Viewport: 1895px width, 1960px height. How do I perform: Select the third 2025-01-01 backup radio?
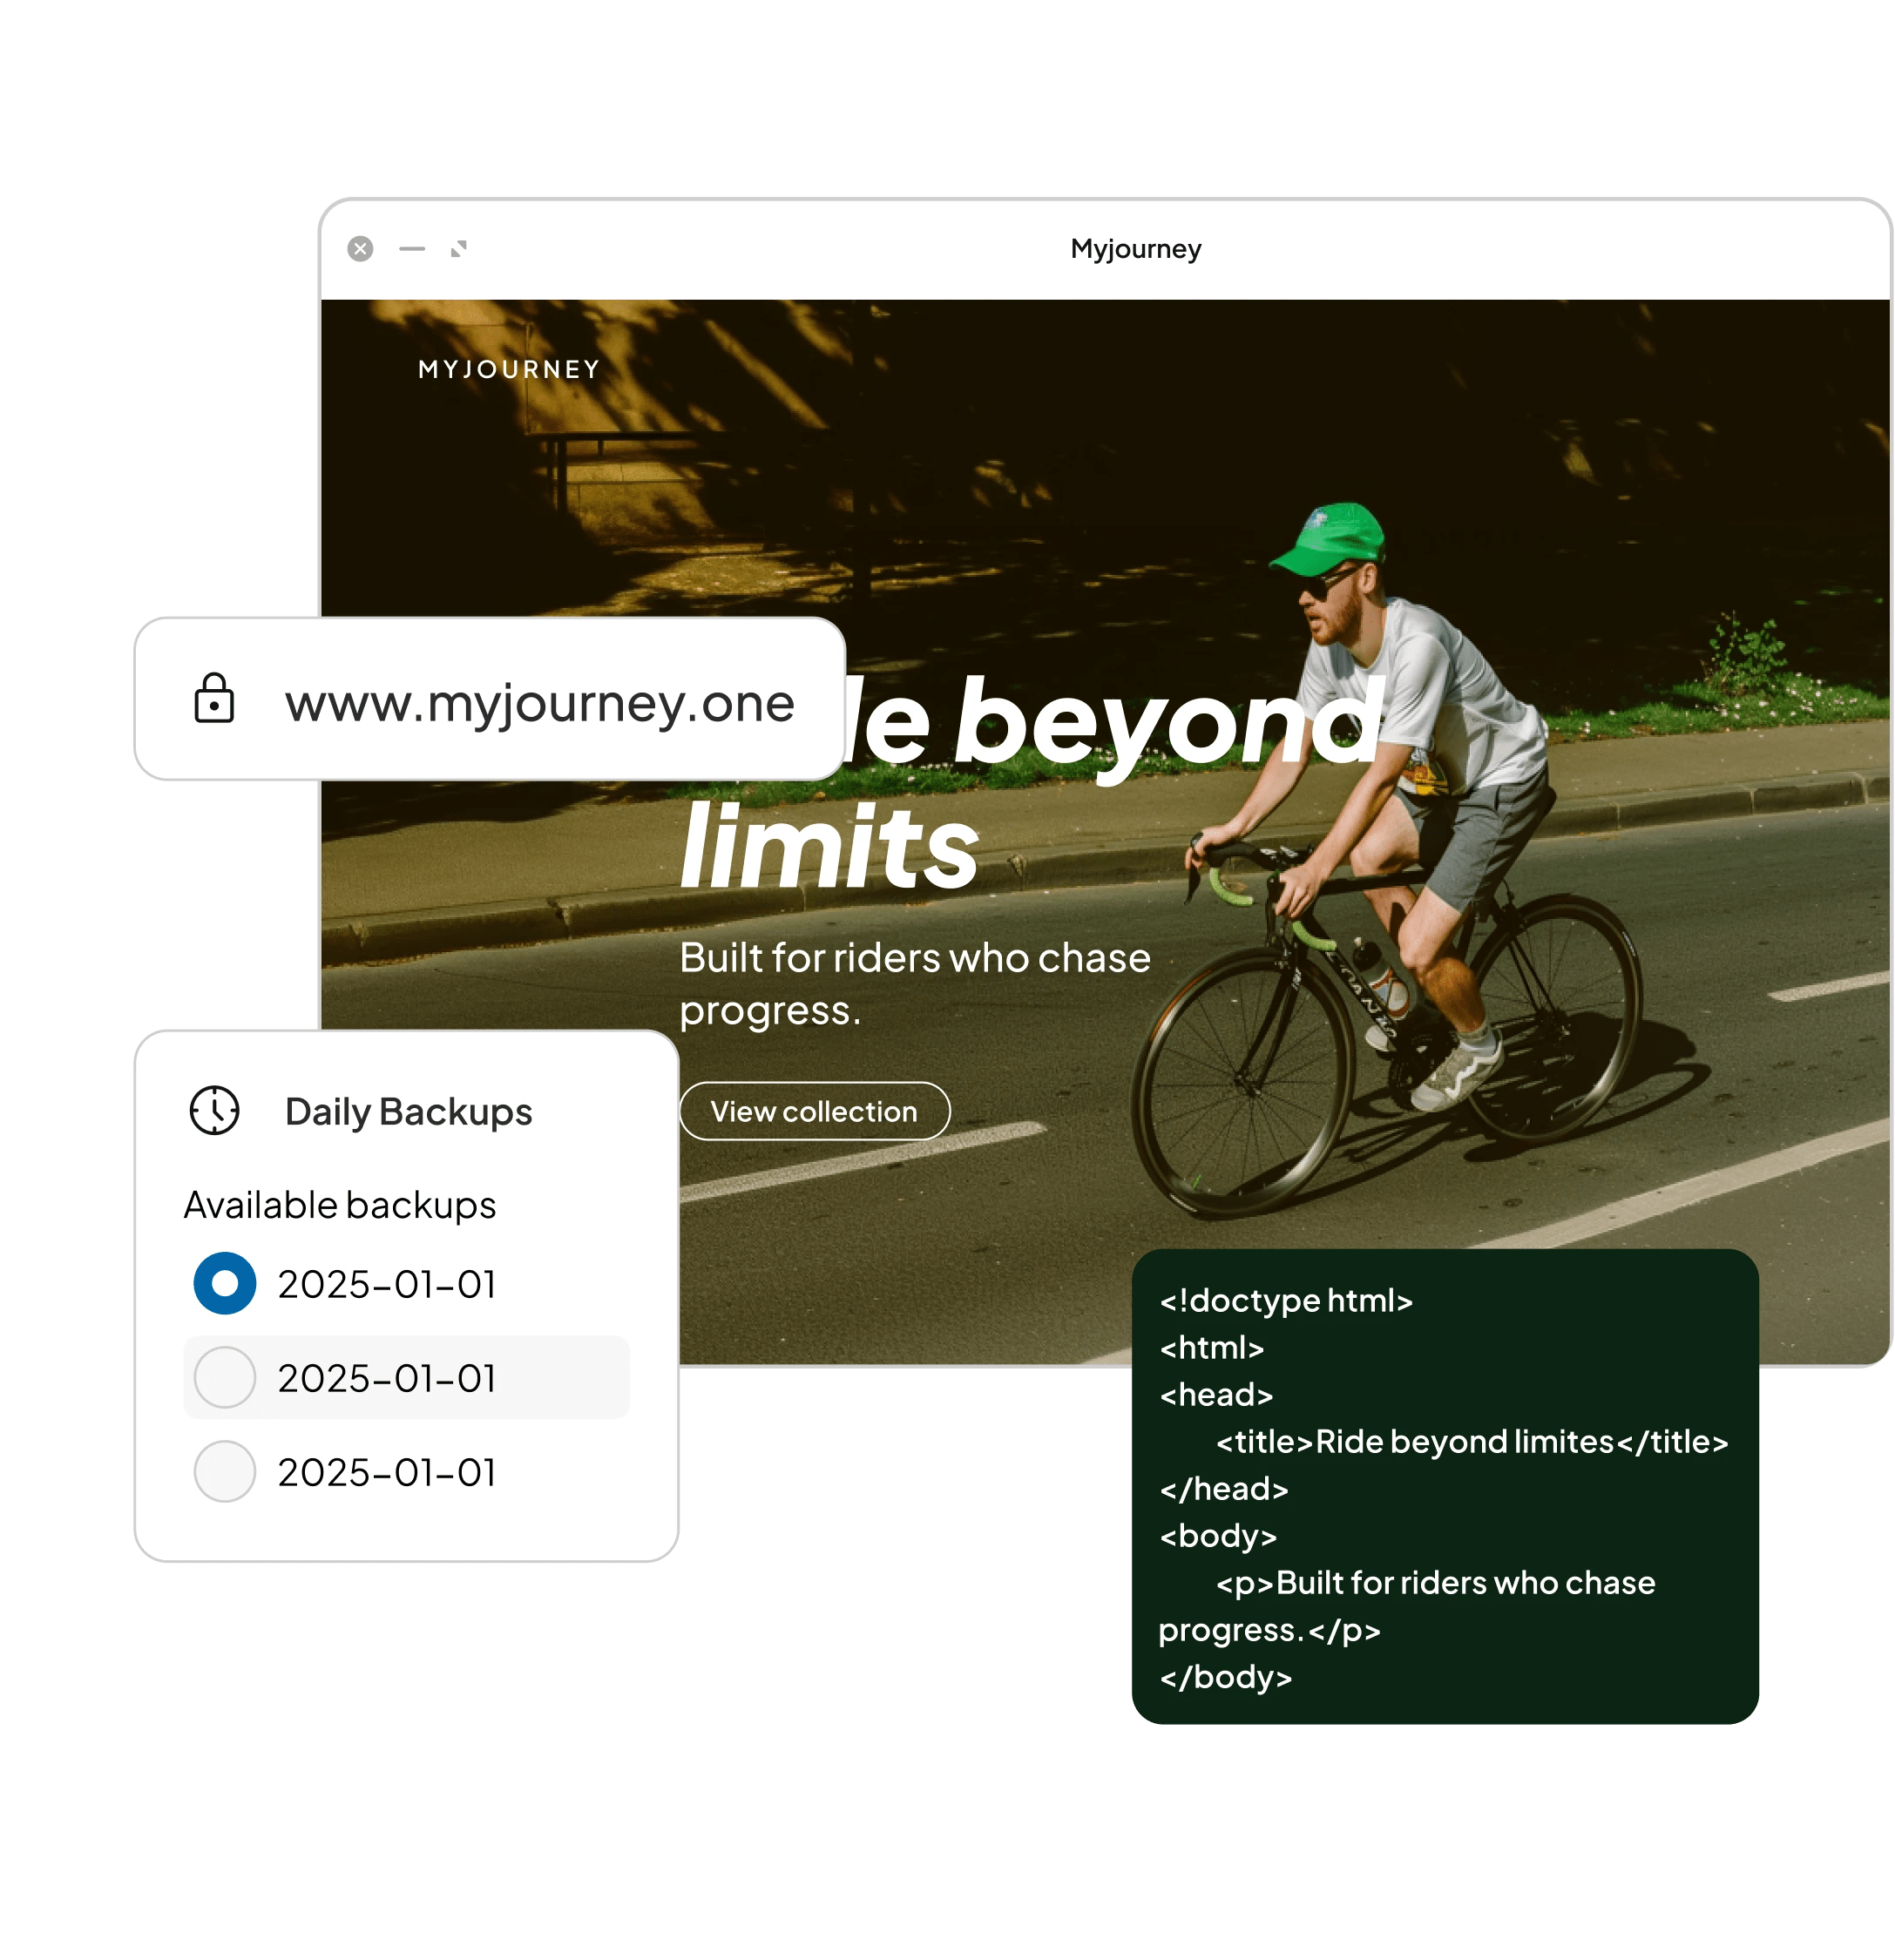click(225, 1471)
